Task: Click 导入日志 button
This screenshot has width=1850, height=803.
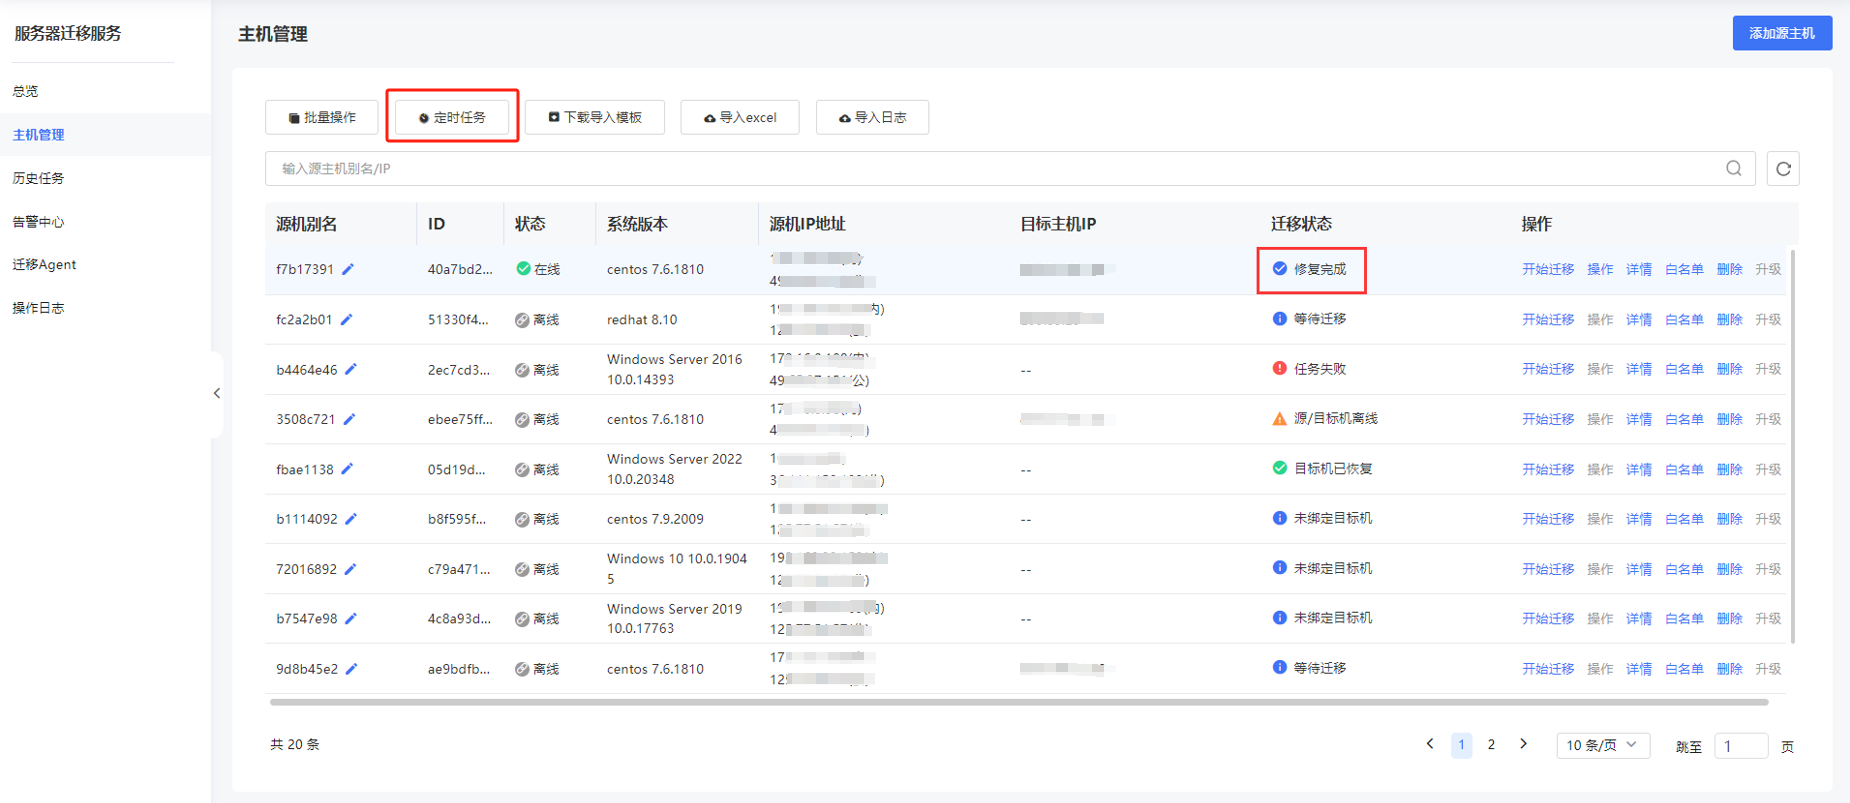Action: [872, 117]
